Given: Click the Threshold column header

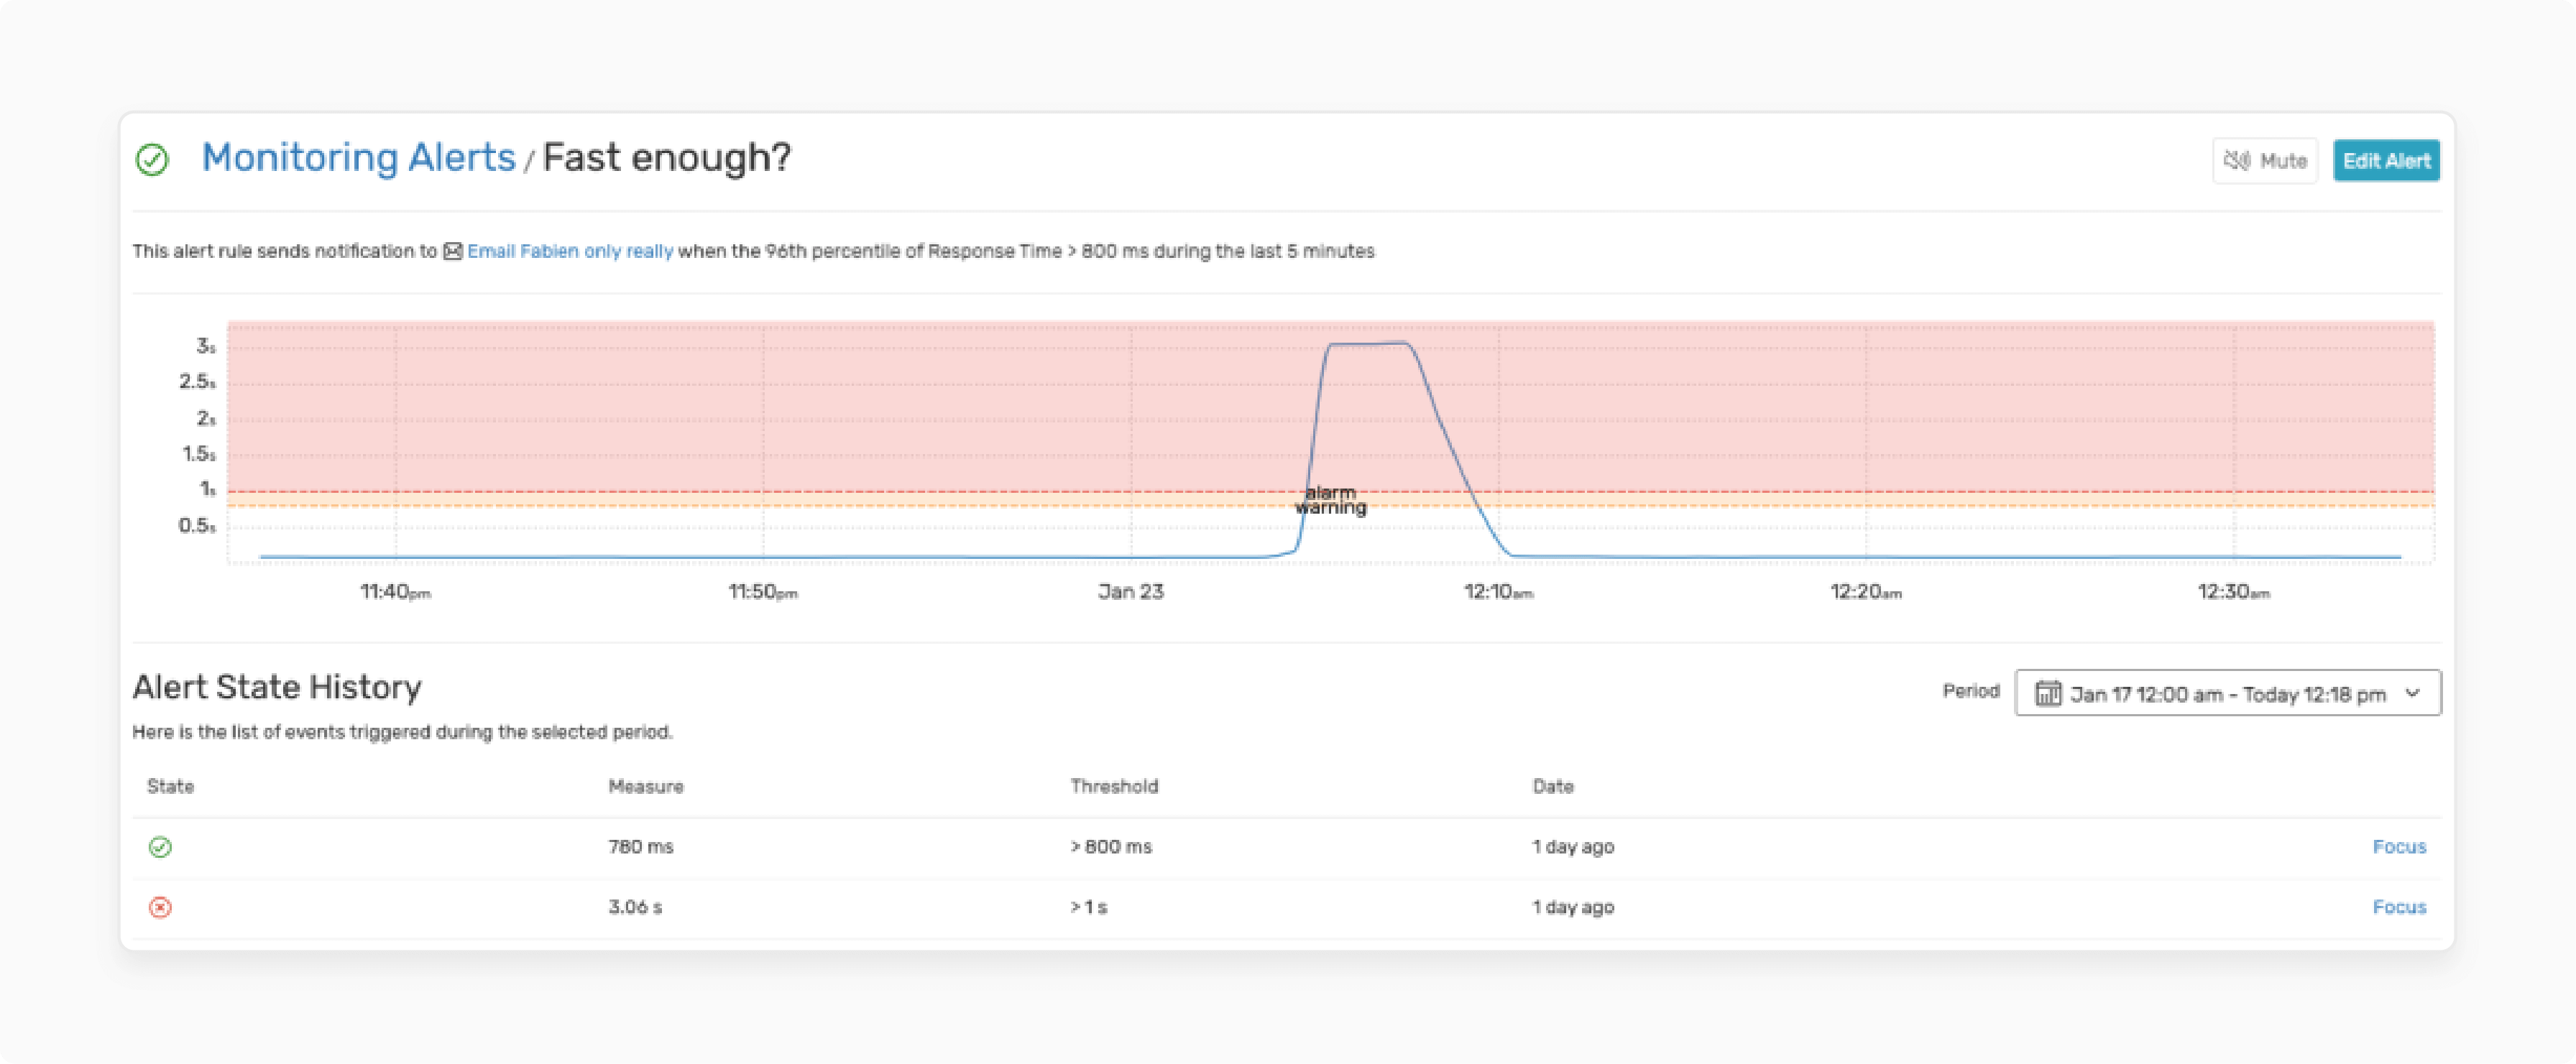Looking at the screenshot, I should (1114, 786).
